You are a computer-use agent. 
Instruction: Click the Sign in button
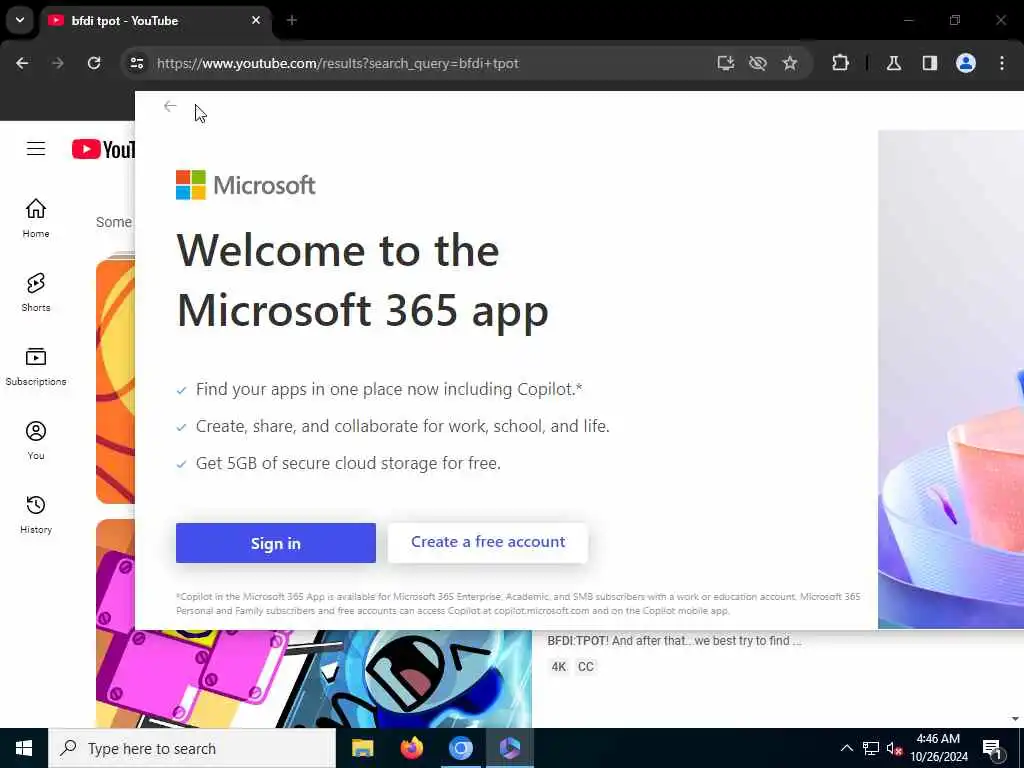276,543
